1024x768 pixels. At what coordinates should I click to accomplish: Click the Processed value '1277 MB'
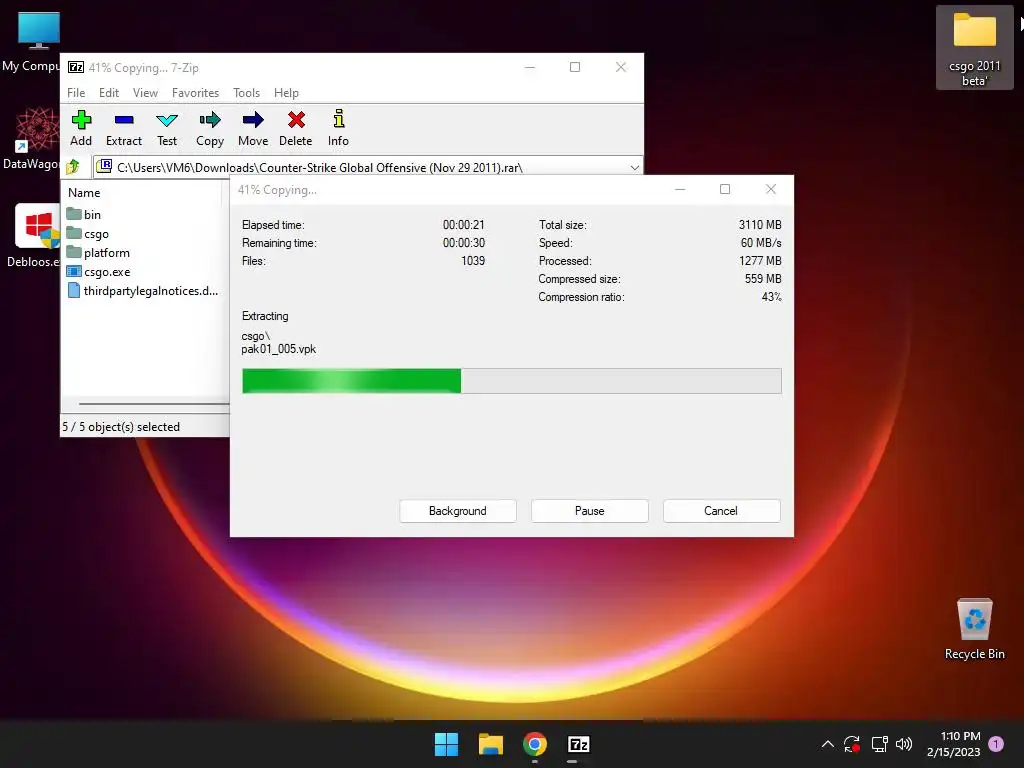tap(760, 261)
